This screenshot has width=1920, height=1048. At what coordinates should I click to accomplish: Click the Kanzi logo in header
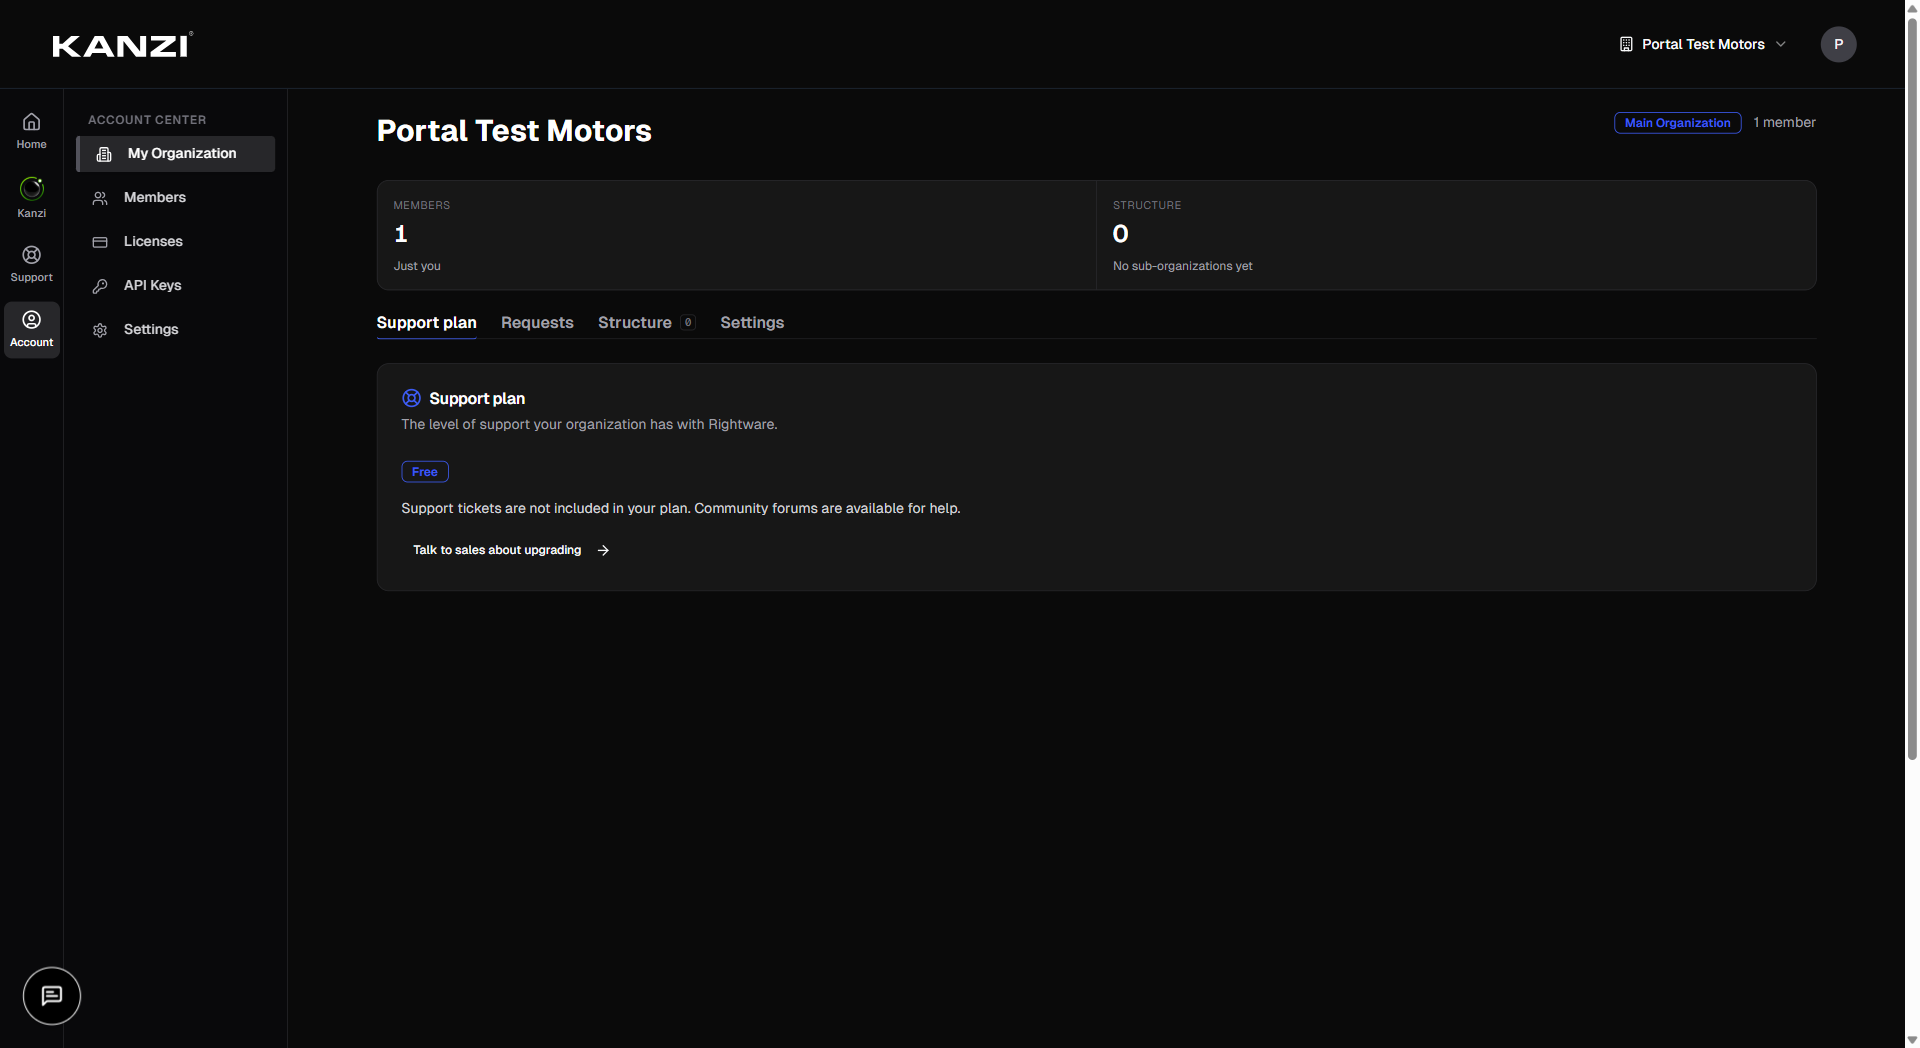click(122, 45)
